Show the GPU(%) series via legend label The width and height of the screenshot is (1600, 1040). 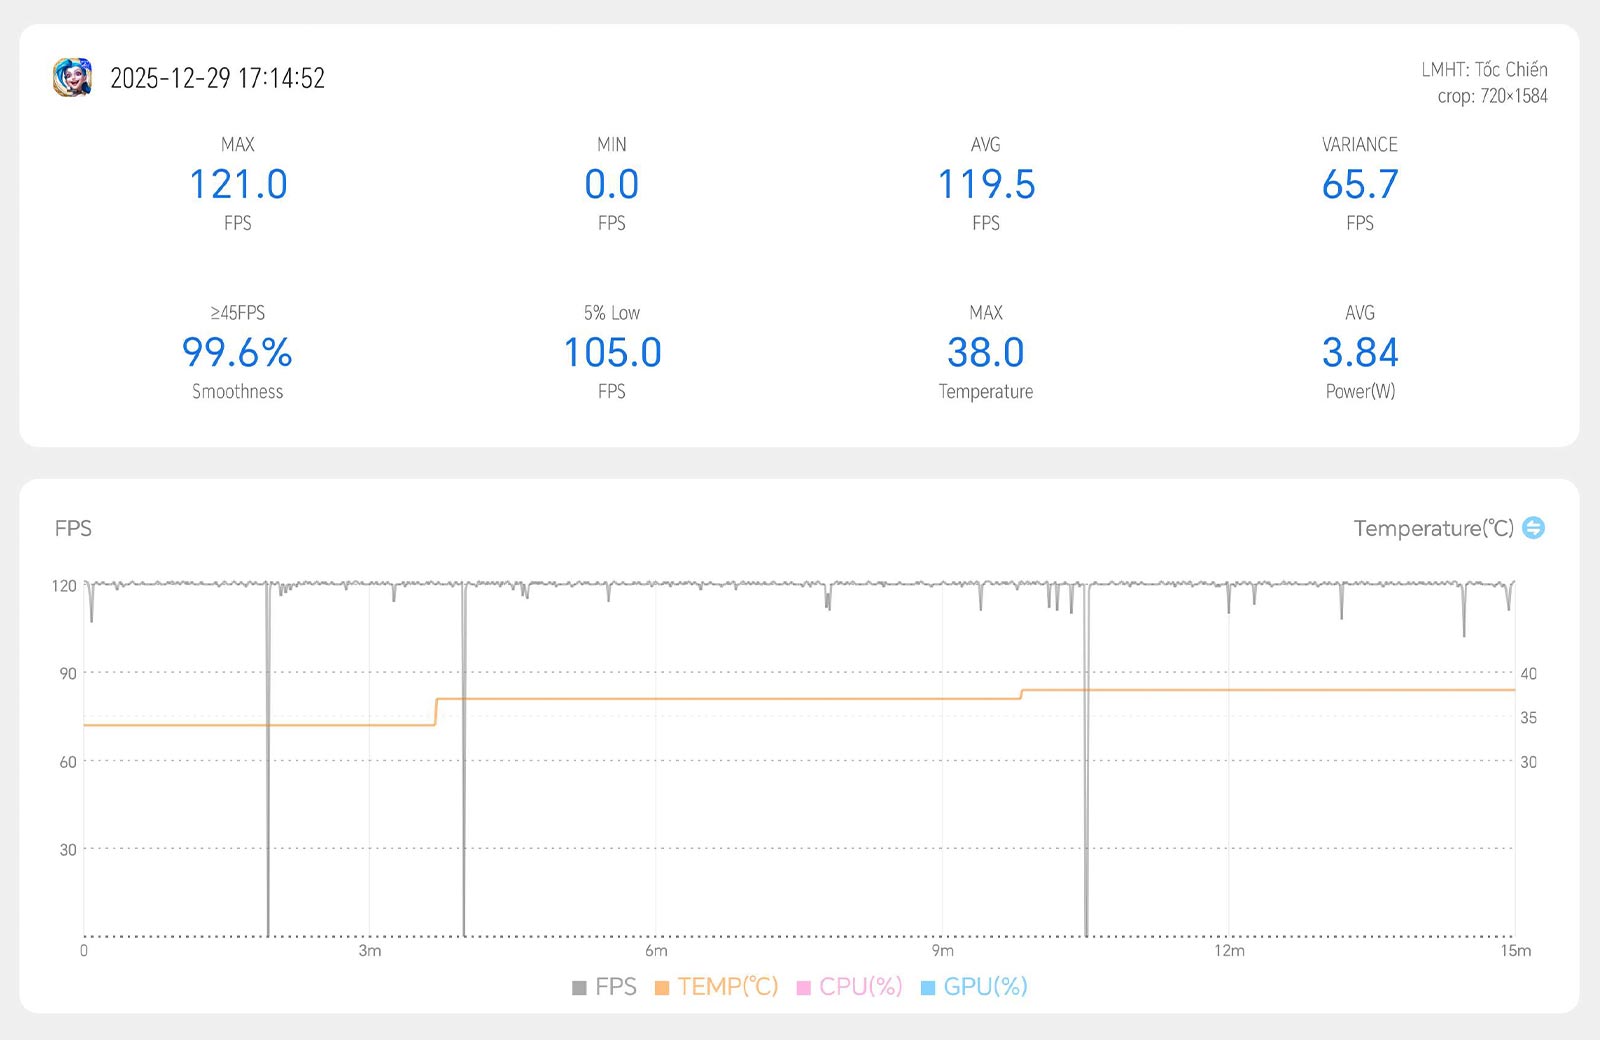(985, 987)
